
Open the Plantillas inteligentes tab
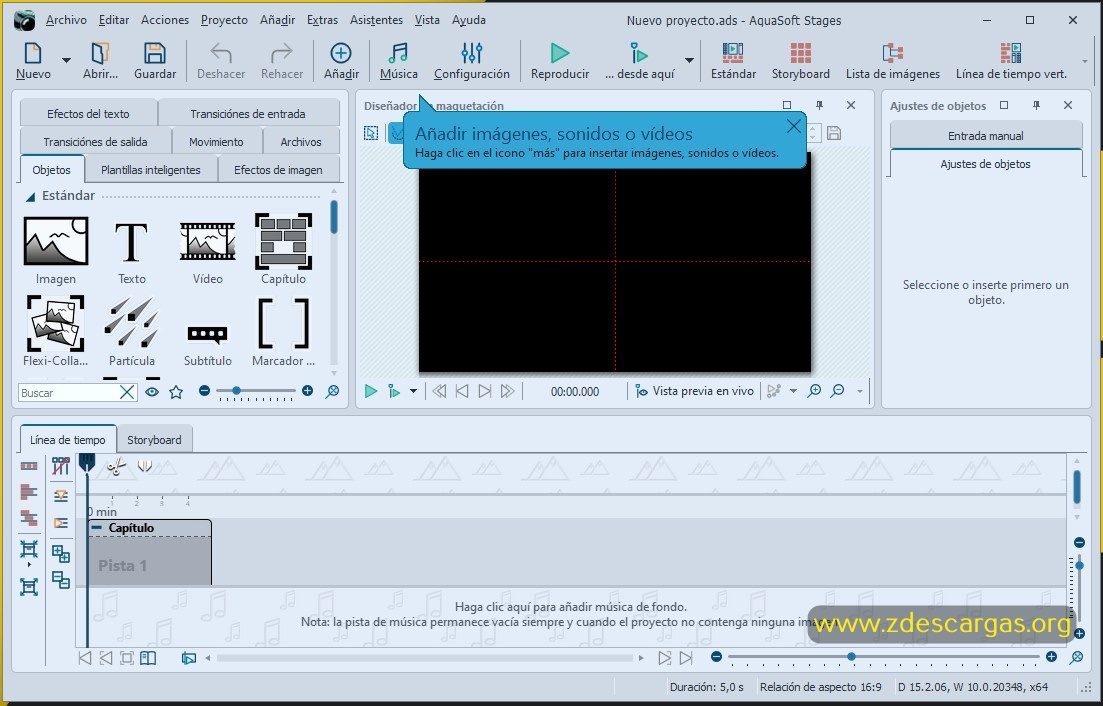point(151,169)
